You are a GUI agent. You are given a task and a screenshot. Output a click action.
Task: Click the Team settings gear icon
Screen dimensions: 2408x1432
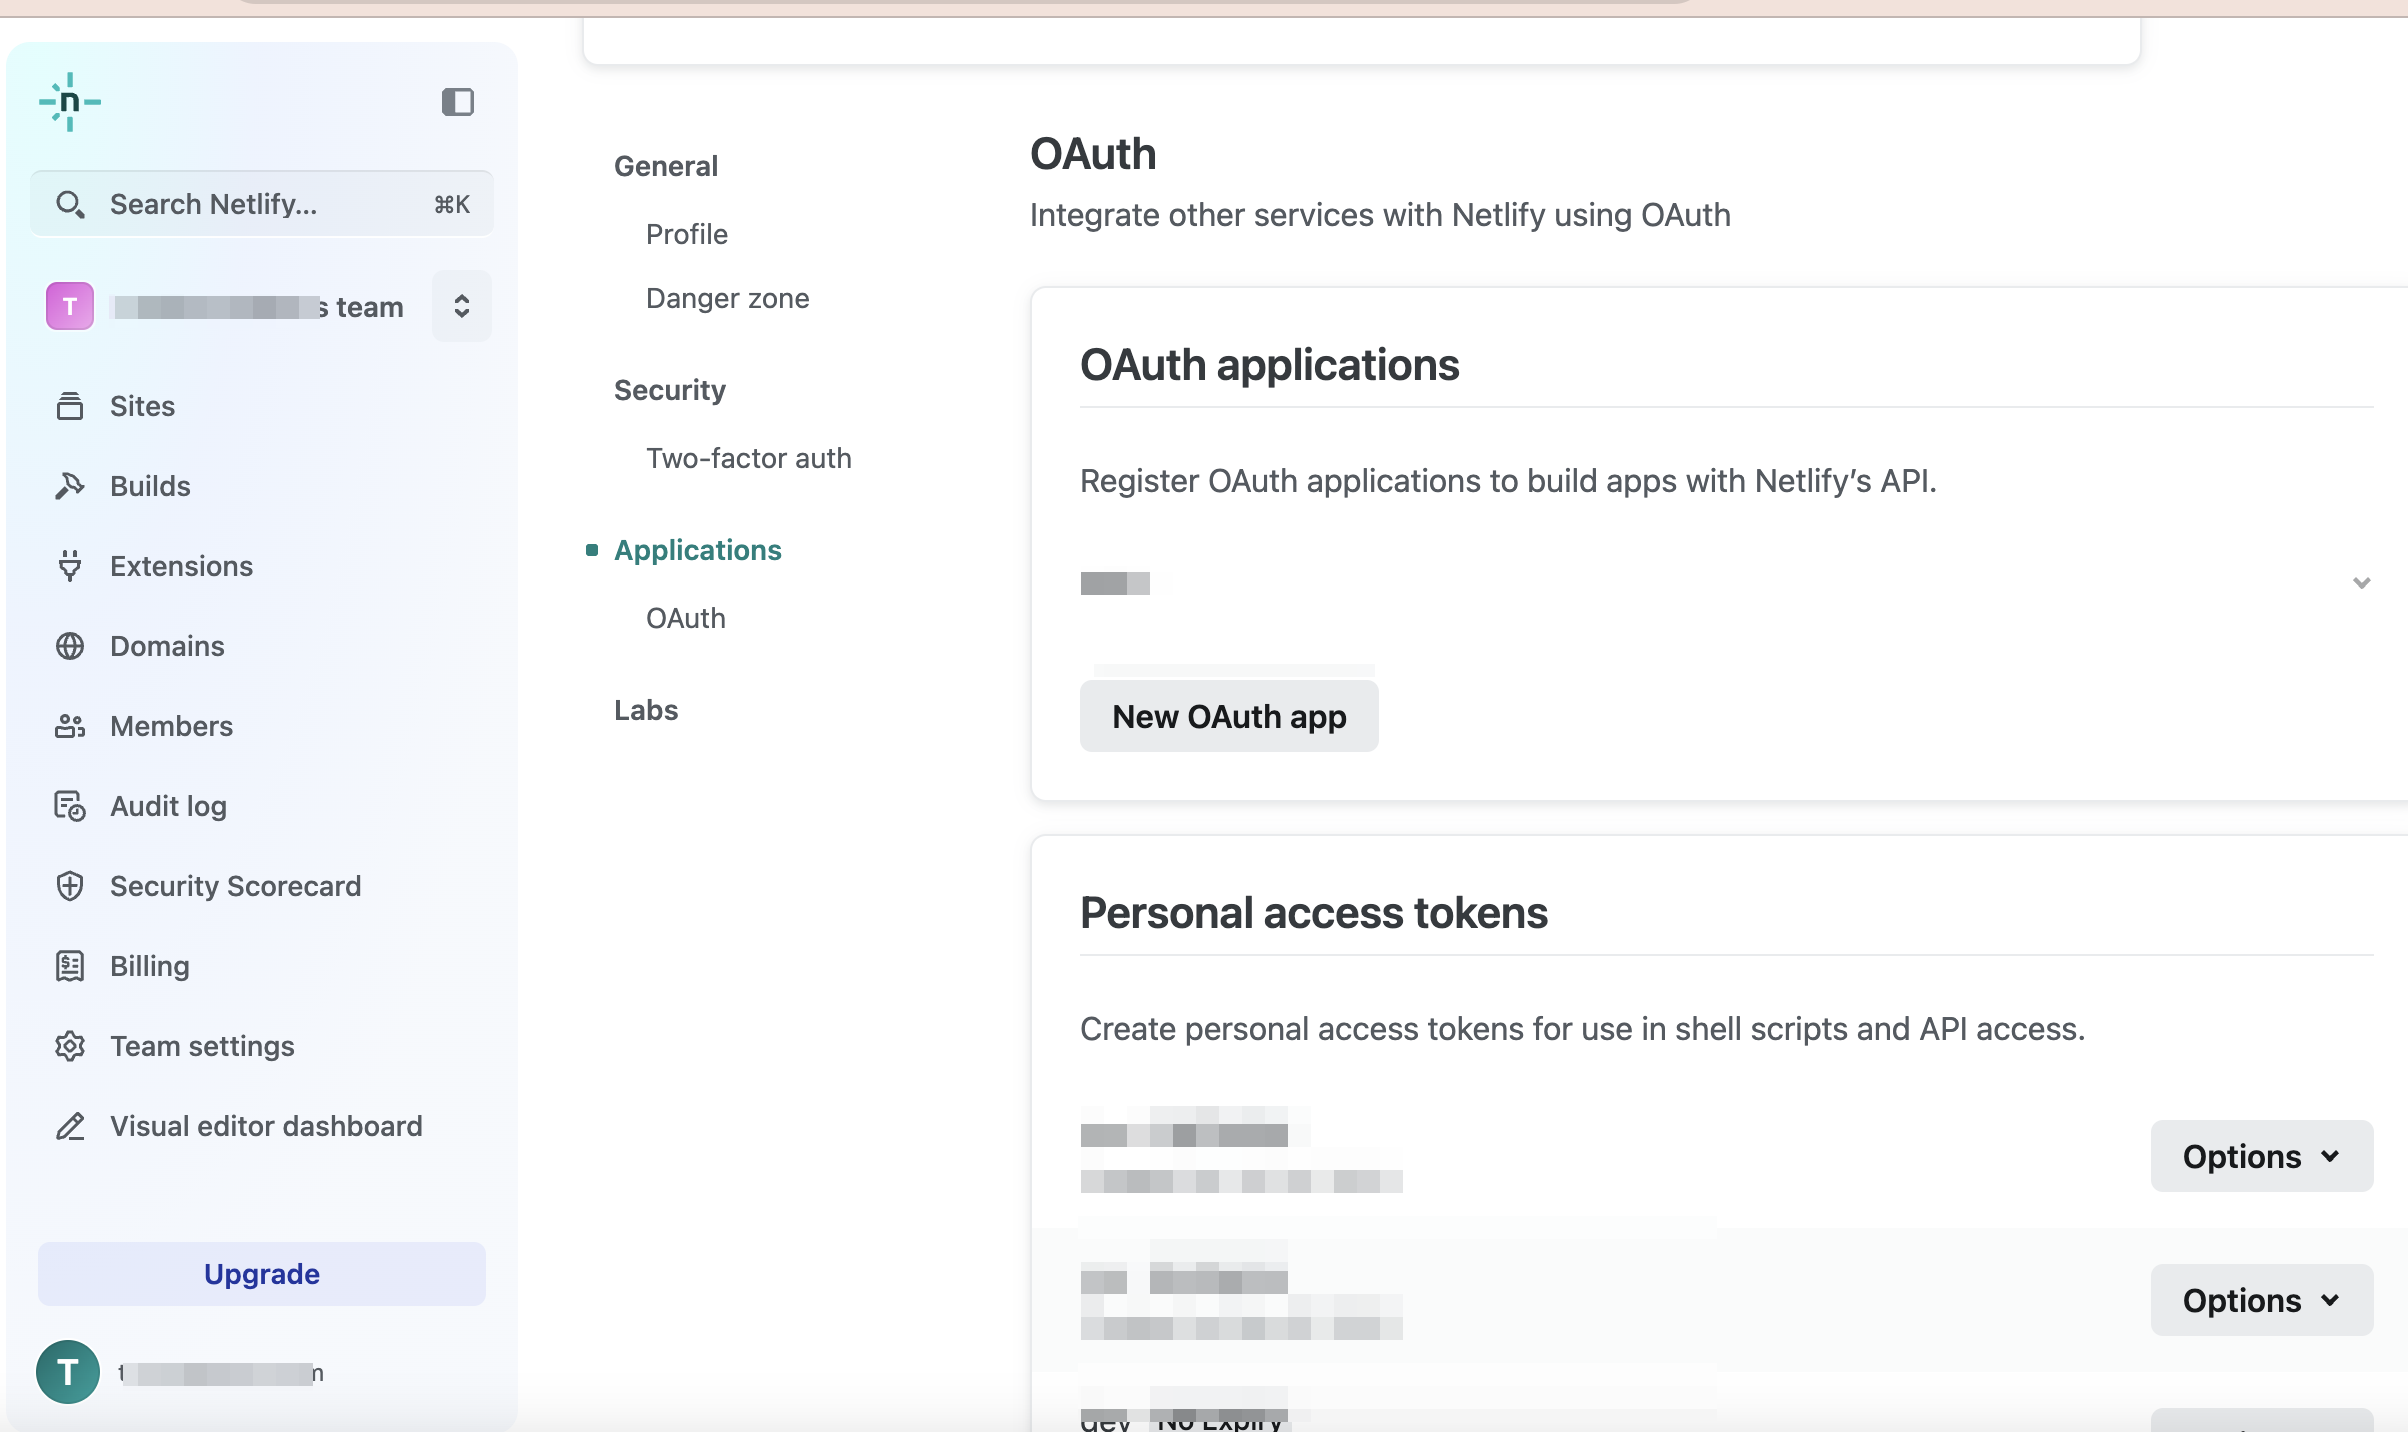(69, 1046)
